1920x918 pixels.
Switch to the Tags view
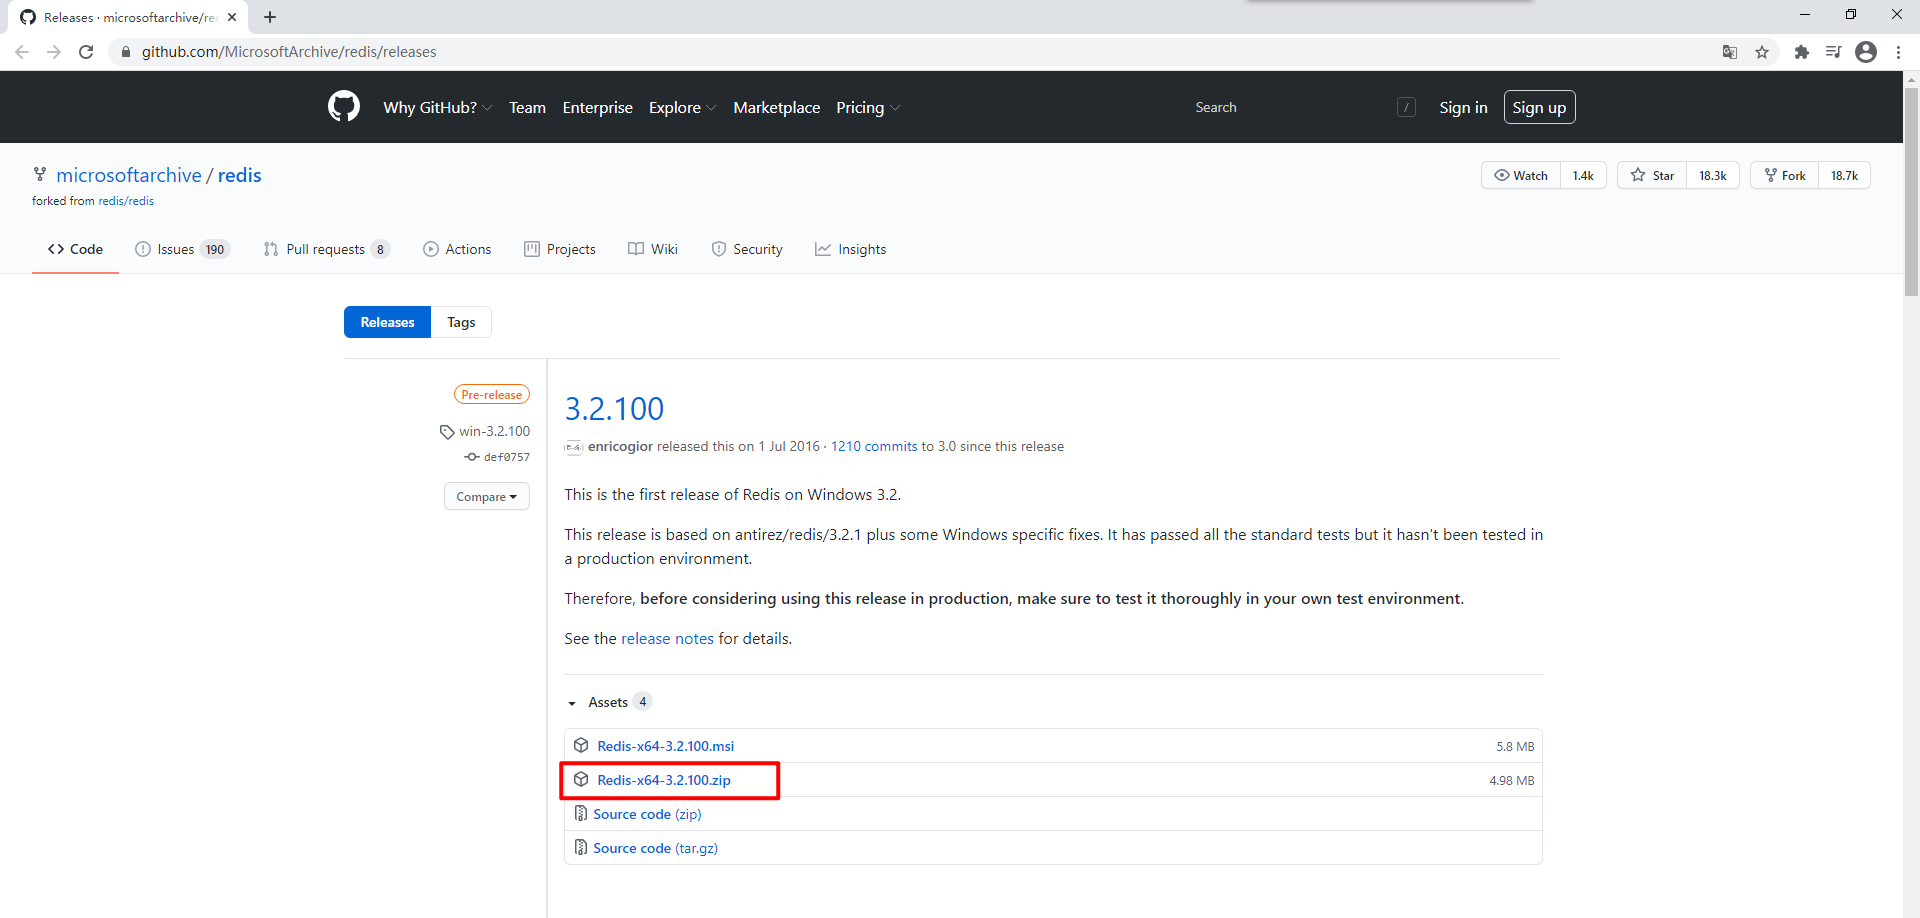click(x=461, y=322)
